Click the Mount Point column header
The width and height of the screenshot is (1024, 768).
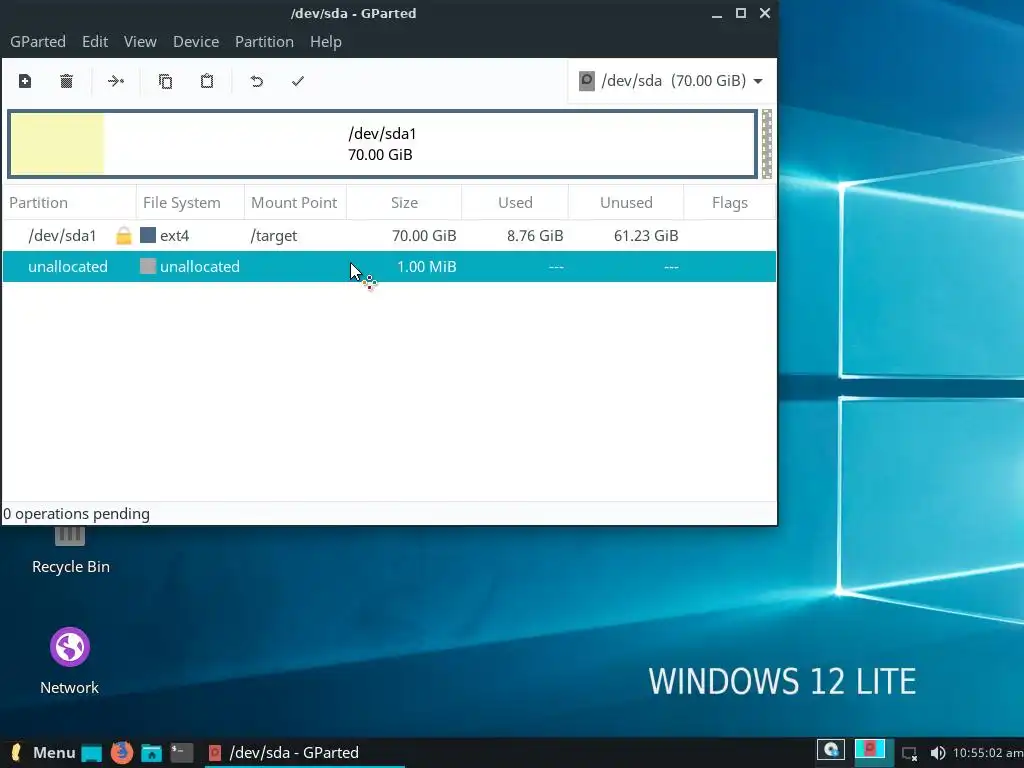[295, 202]
